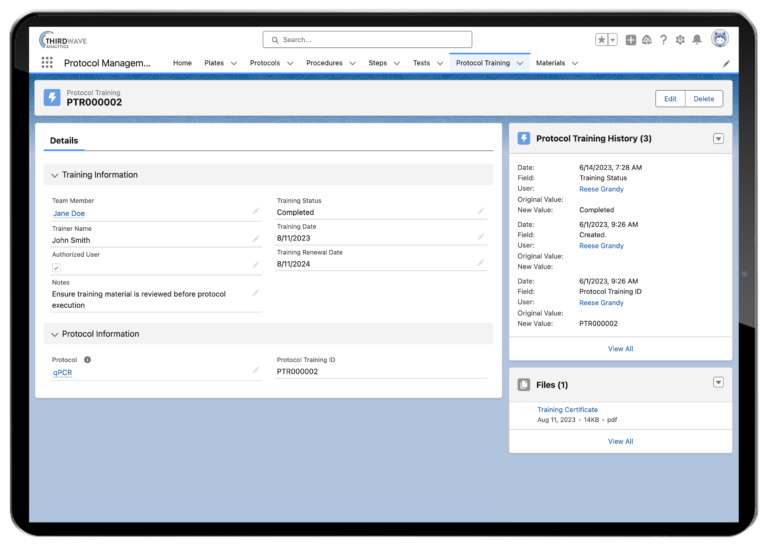Edit the Trainer Name field pencil
The width and height of the screenshot is (768, 549).
[256, 239]
